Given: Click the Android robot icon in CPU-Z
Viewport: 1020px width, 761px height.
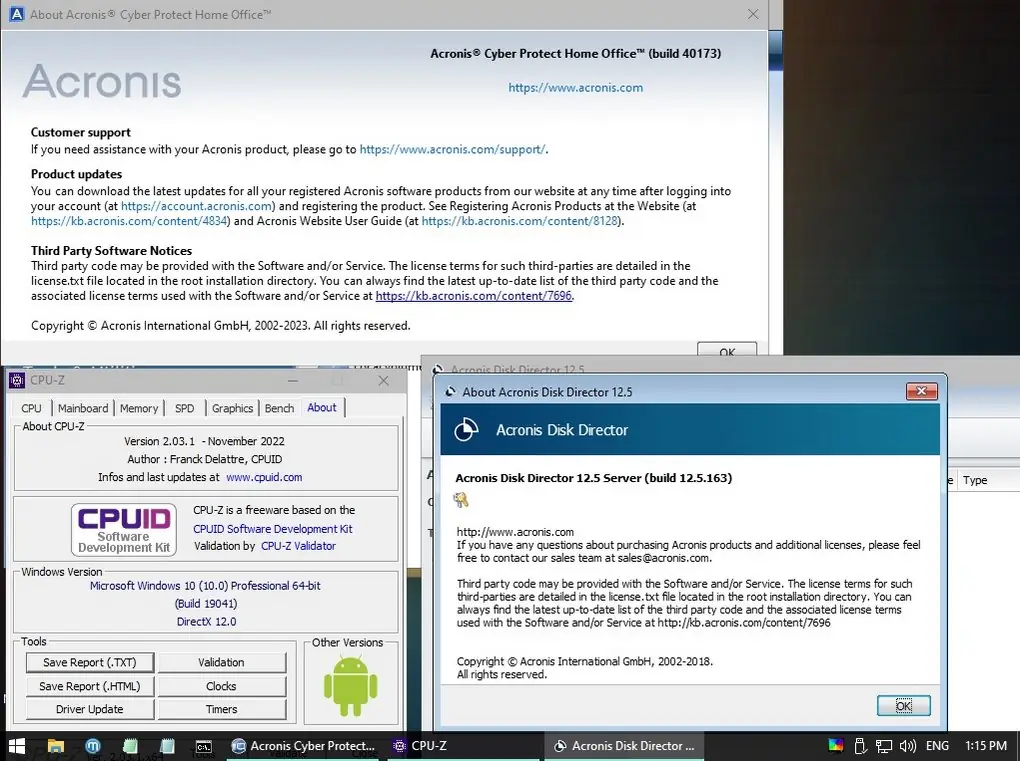Looking at the screenshot, I should (x=351, y=686).
